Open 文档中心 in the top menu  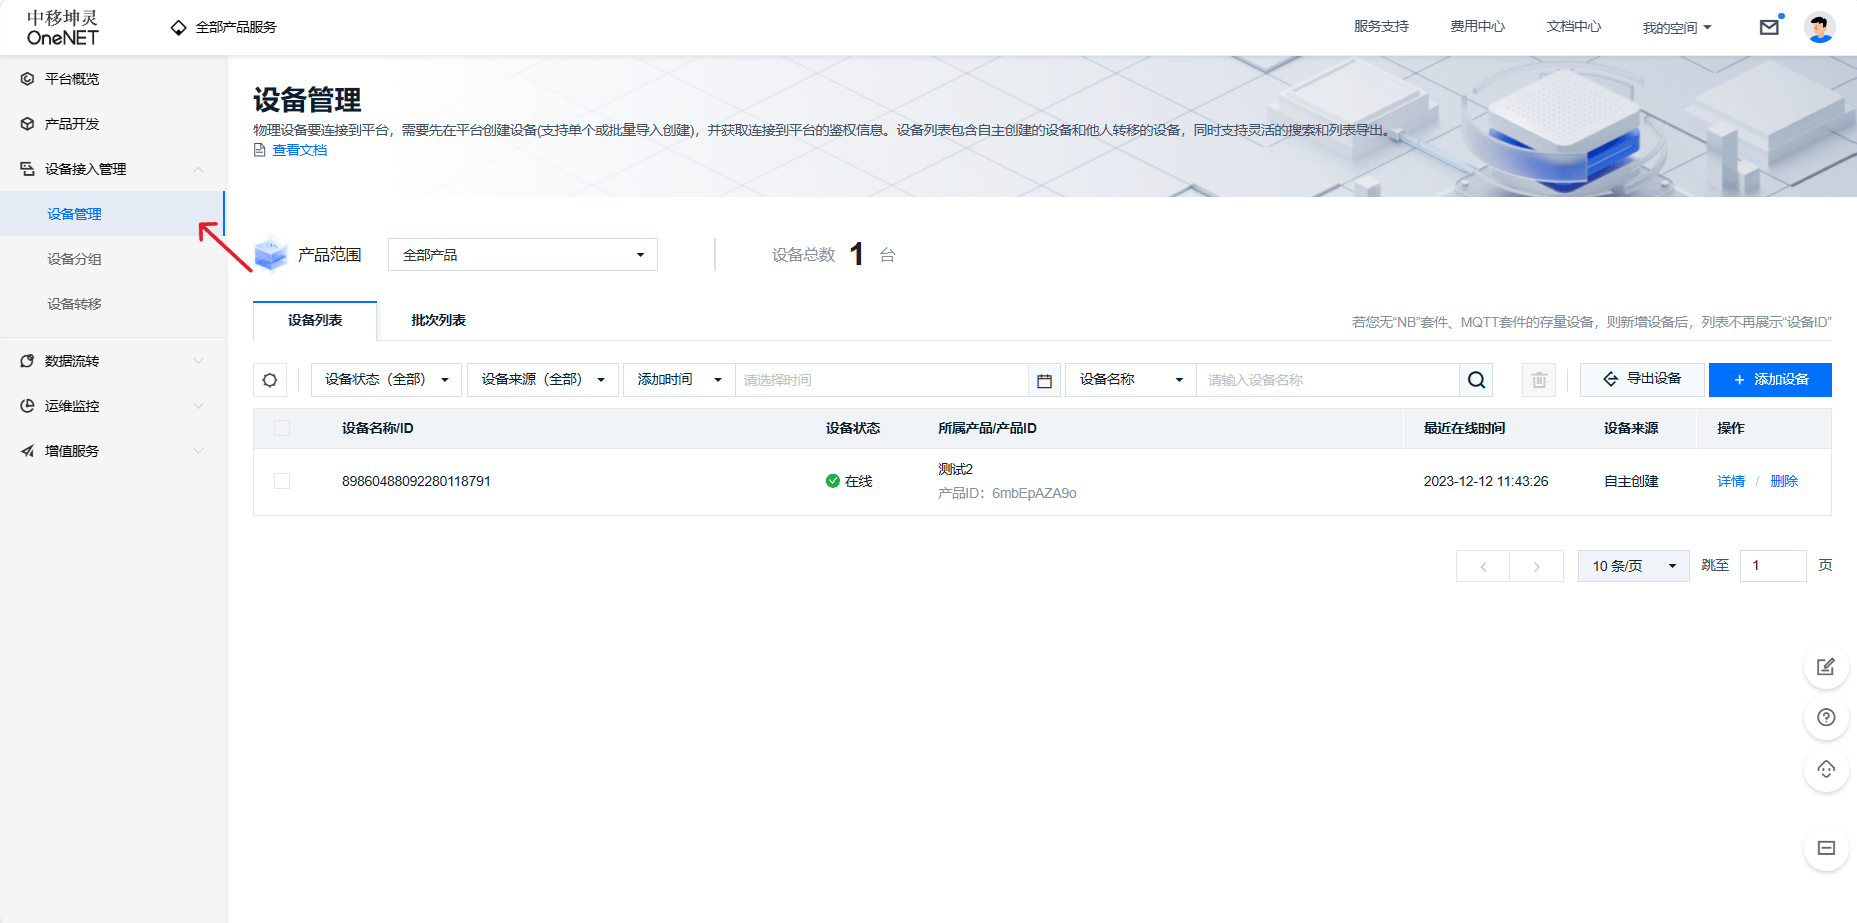click(1572, 26)
